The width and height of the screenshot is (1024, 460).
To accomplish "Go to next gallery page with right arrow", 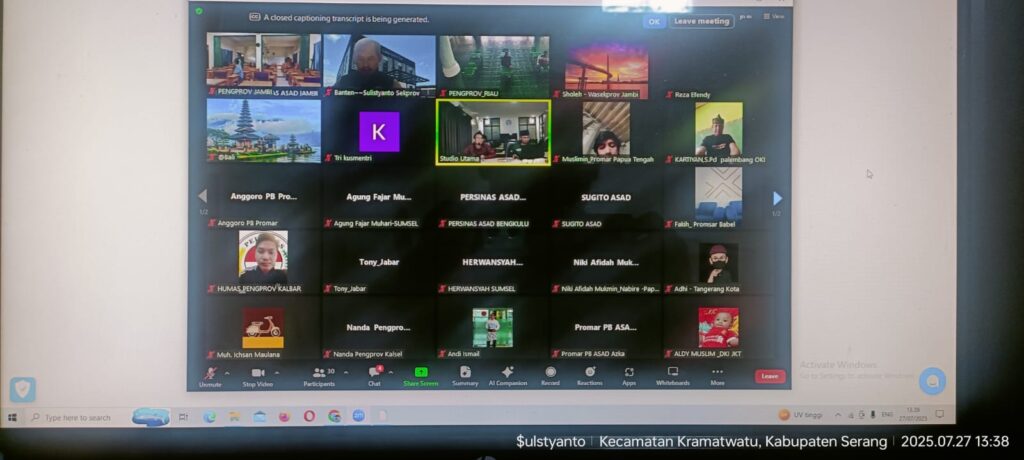I will point(777,198).
